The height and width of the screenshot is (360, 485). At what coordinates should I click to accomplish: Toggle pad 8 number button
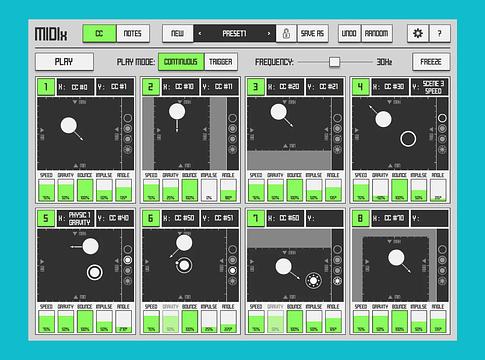point(360,218)
